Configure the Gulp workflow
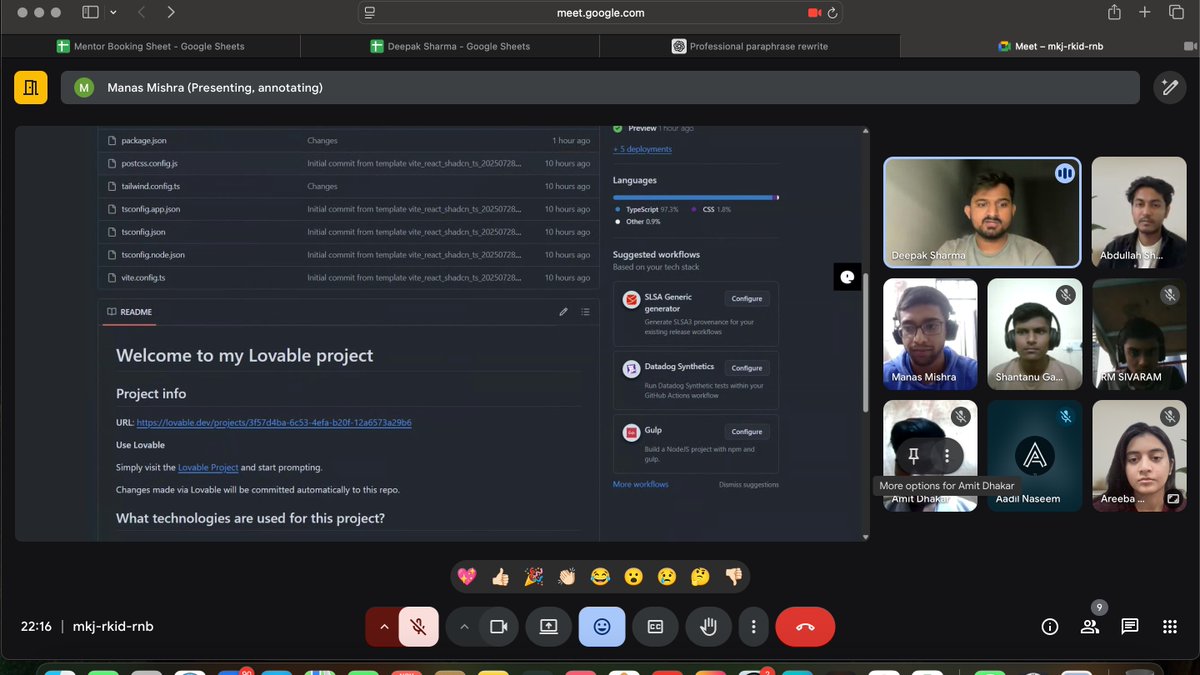The height and width of the screenshot is (675, 1200). pos(747,432)
